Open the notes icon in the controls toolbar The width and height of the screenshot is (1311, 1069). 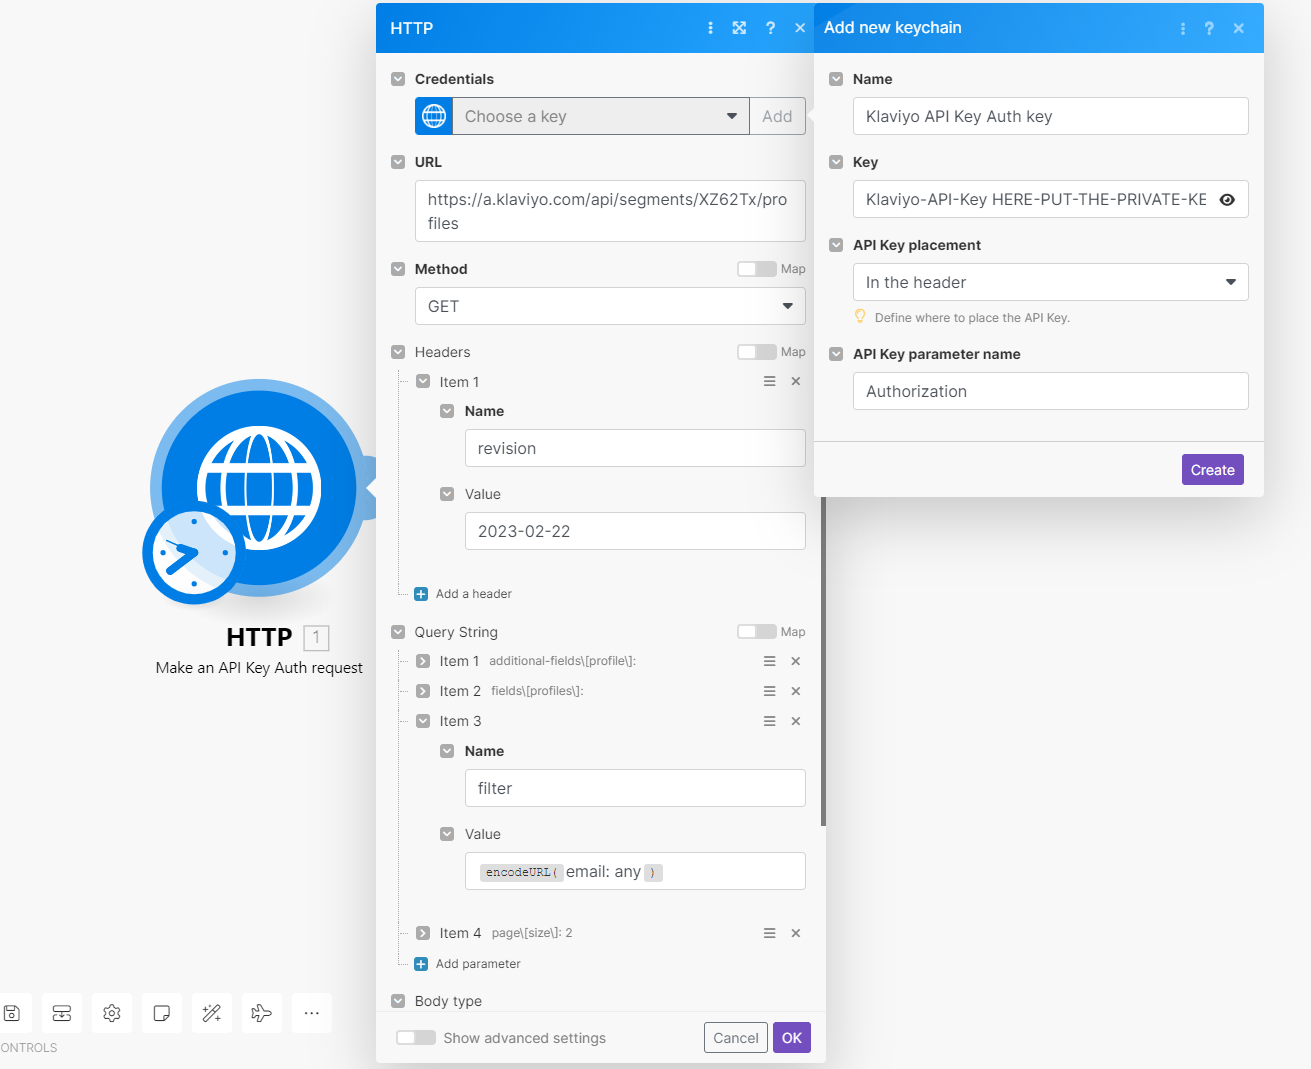[162, 1013]
